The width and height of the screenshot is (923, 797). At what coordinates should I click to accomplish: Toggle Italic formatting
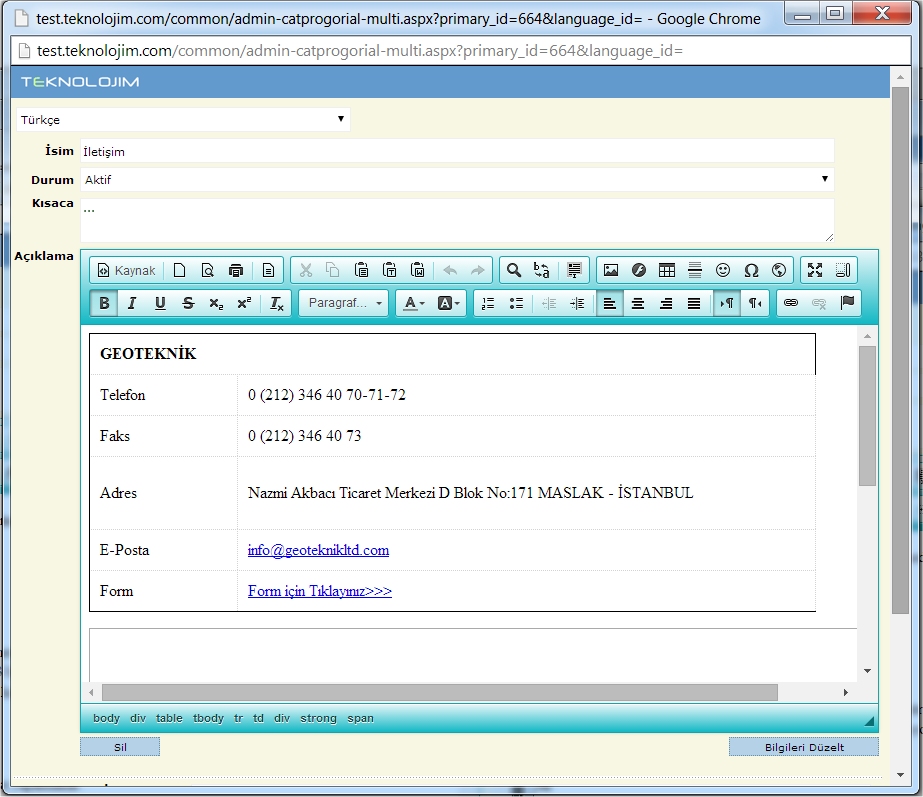(x=132, y=303)
